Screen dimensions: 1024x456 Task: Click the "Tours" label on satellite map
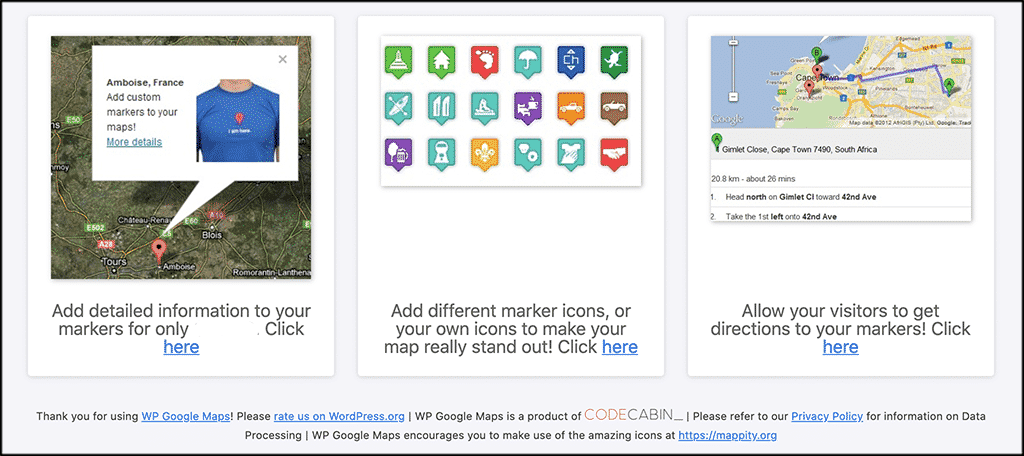click(115, 262)
